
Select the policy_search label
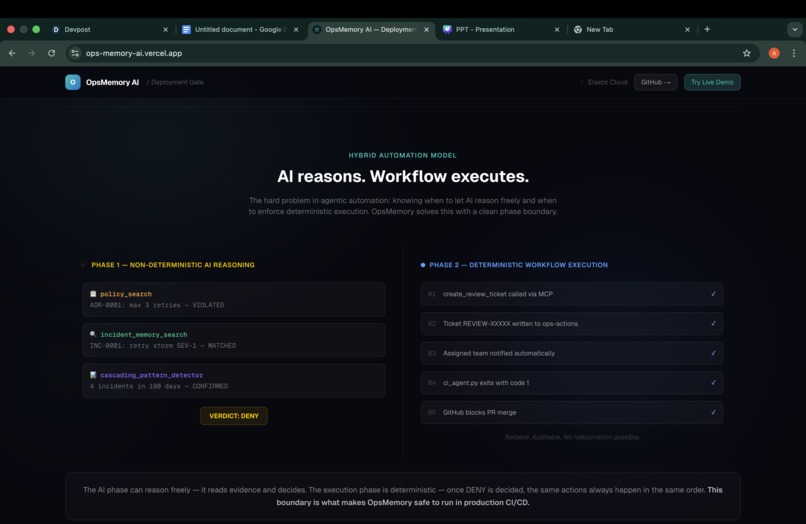click(126, 294)
